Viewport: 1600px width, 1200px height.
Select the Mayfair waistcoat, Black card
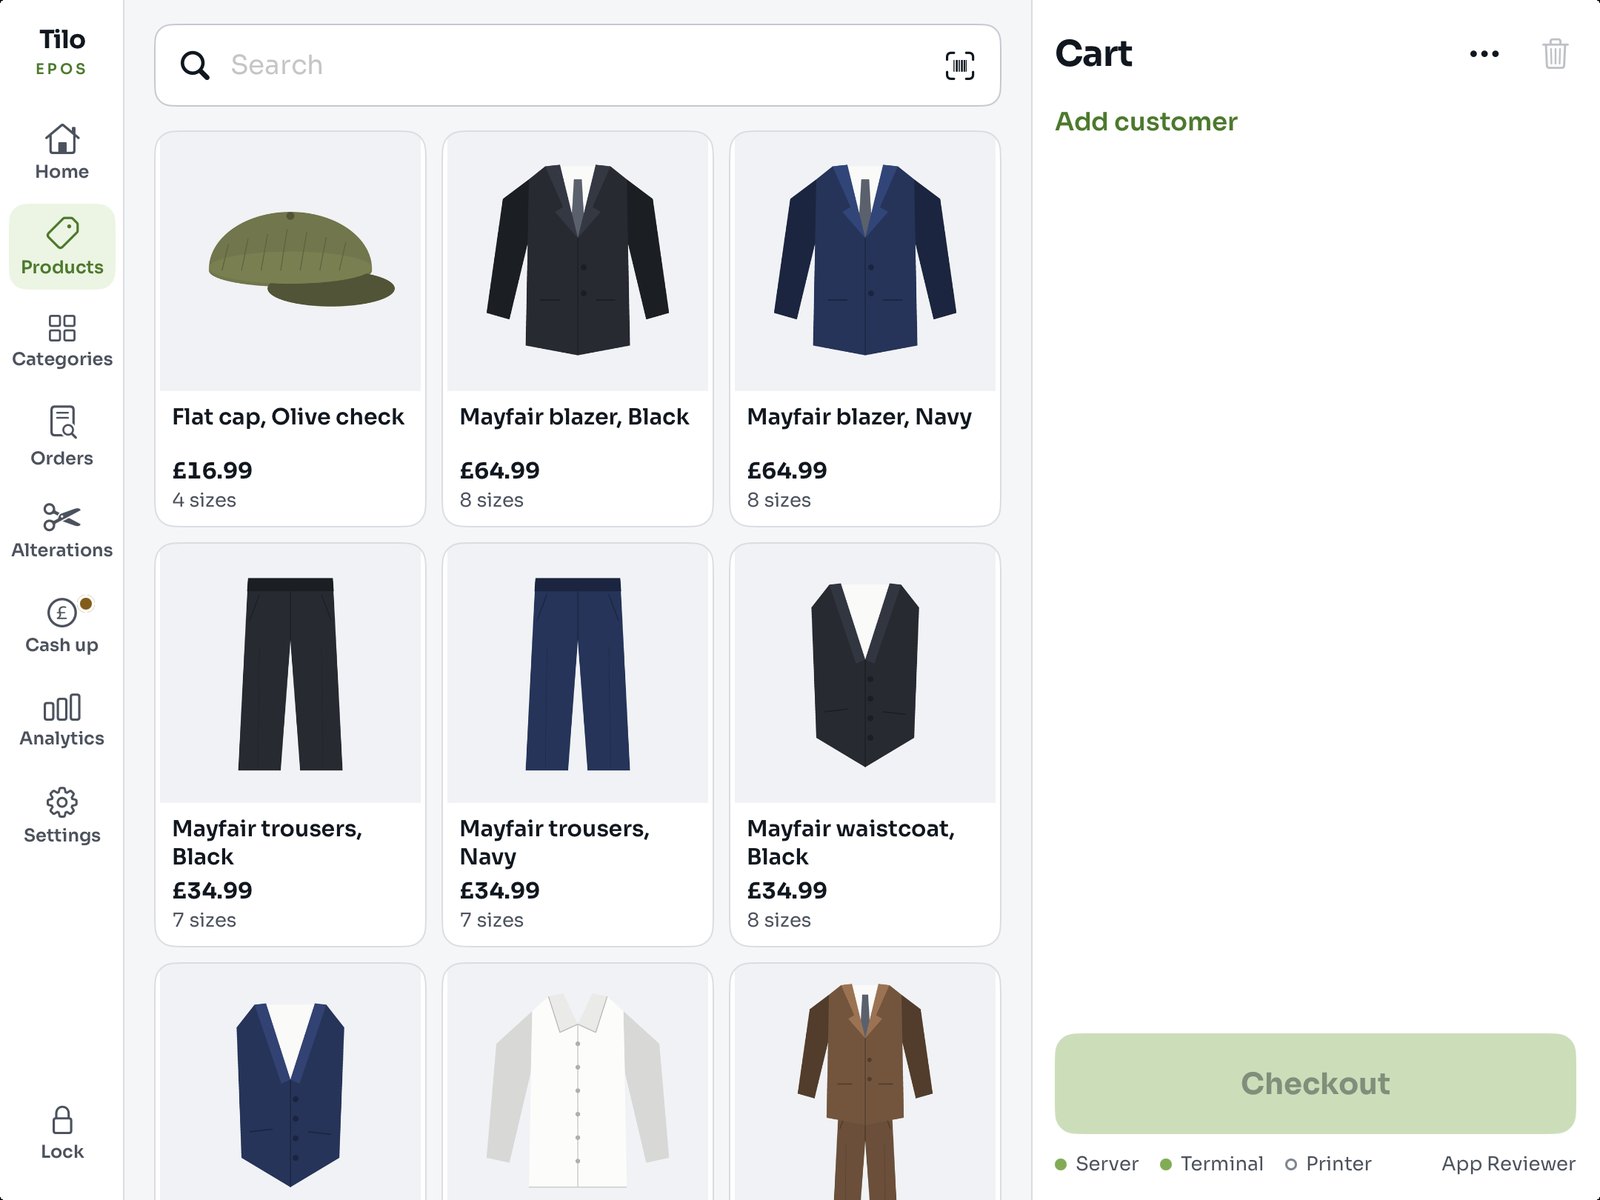865,745
